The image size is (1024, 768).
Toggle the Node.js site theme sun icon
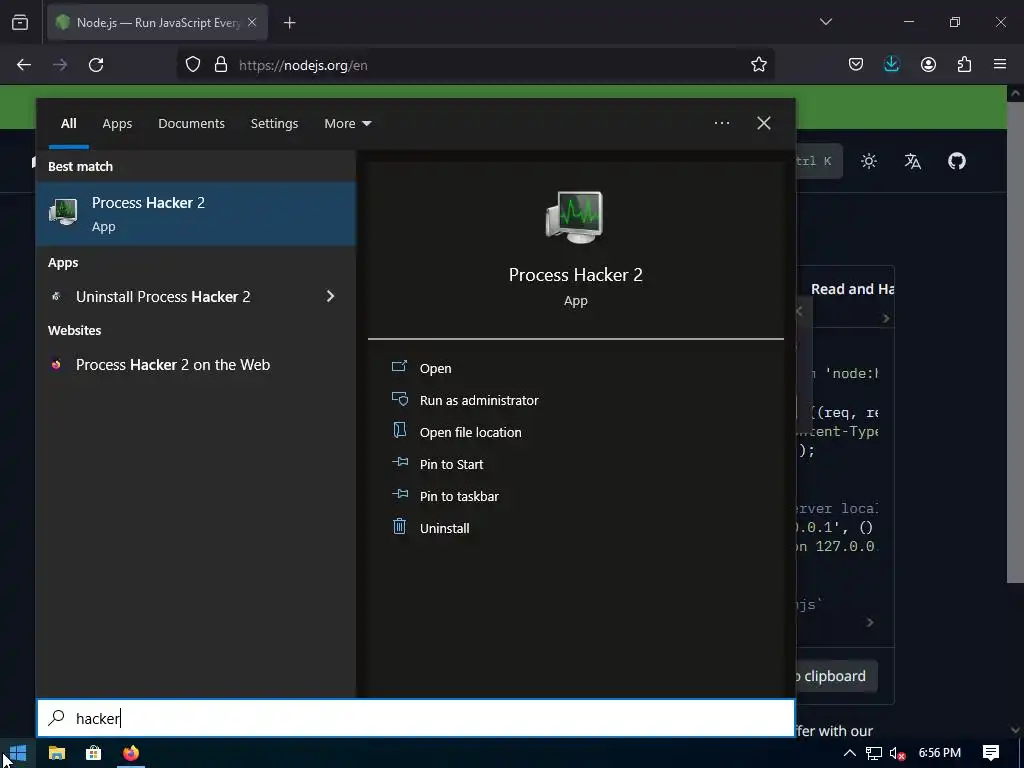click(869, 161)
